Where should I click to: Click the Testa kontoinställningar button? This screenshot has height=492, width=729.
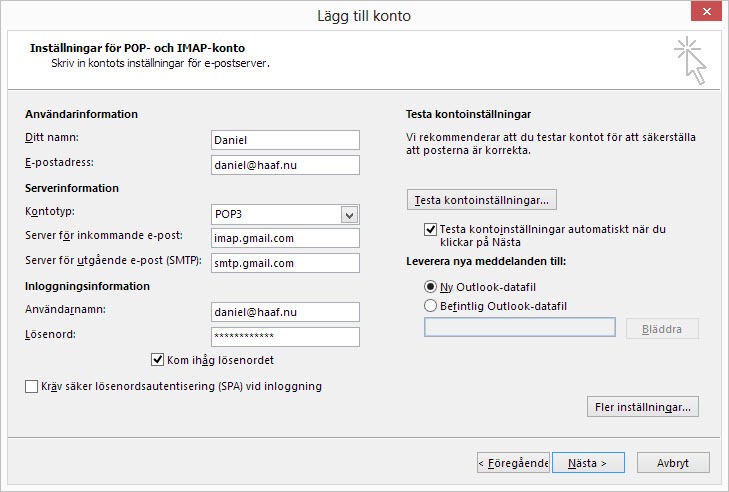coord(482,200)
